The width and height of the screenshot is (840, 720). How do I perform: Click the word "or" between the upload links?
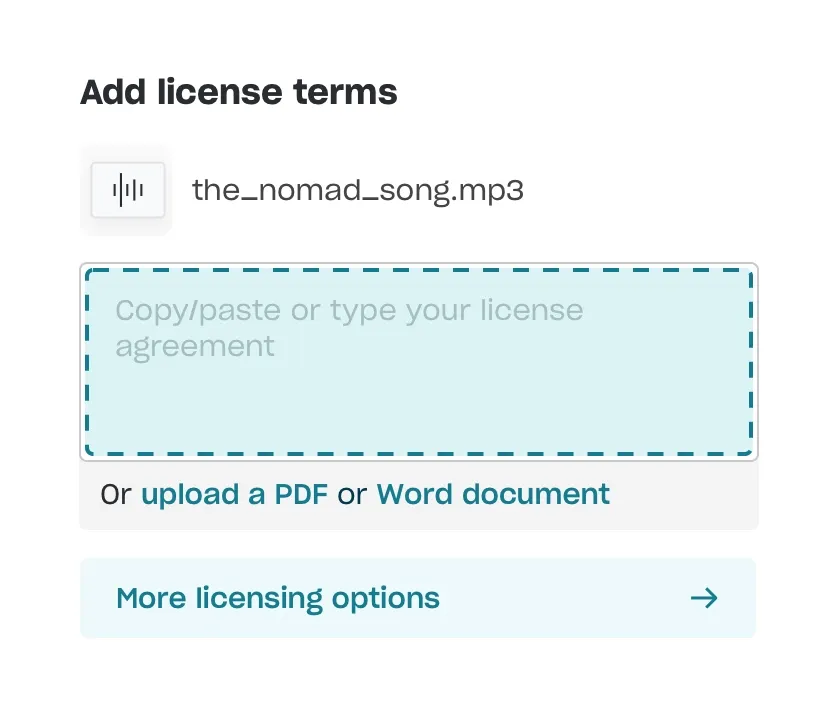coord(352,494)
